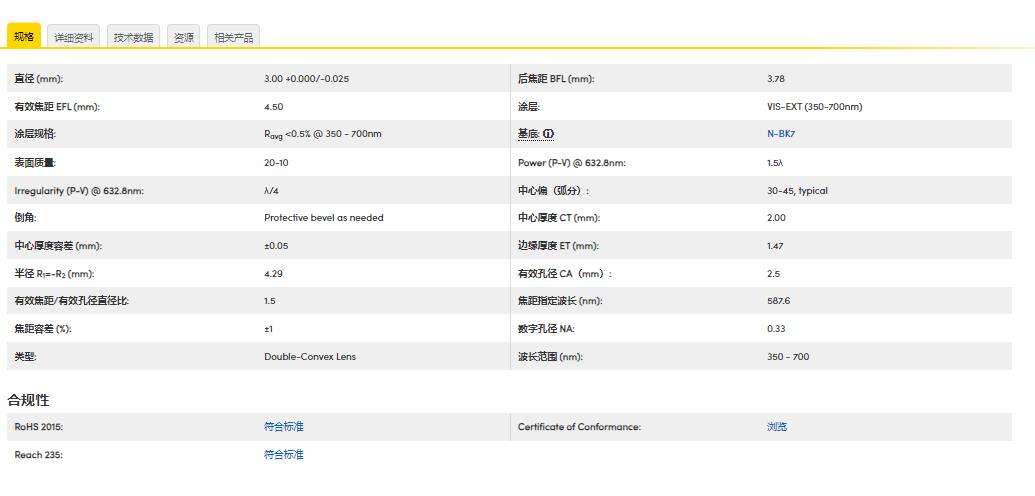This screenshot has height=496, width=1035.
Task: Click the info icon beside 基底
Action: (549, 134)
